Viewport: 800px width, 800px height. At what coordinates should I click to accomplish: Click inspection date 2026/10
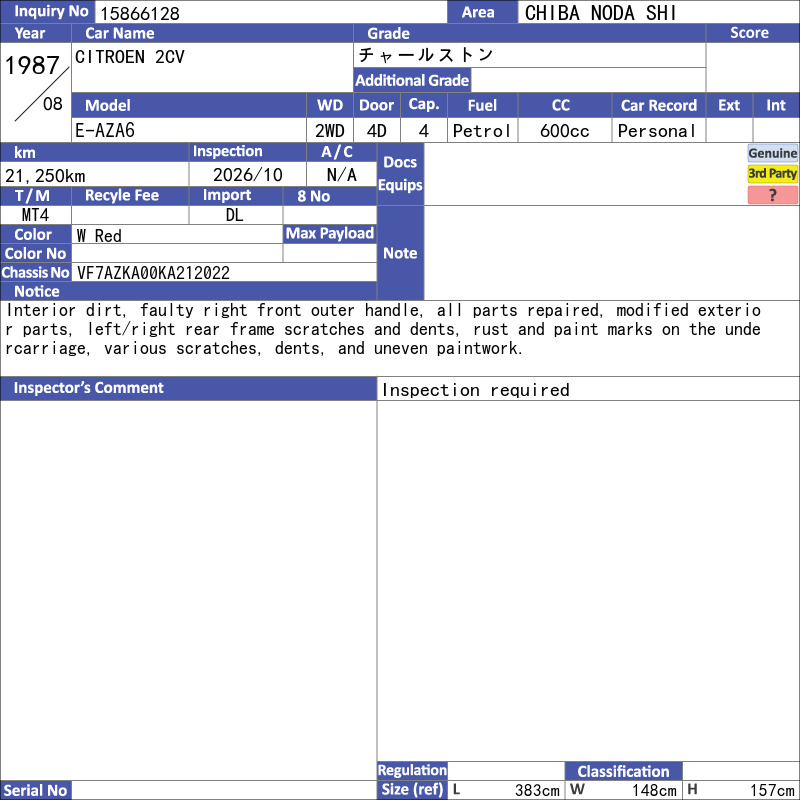pyautogui.click(x=247, y=175)
